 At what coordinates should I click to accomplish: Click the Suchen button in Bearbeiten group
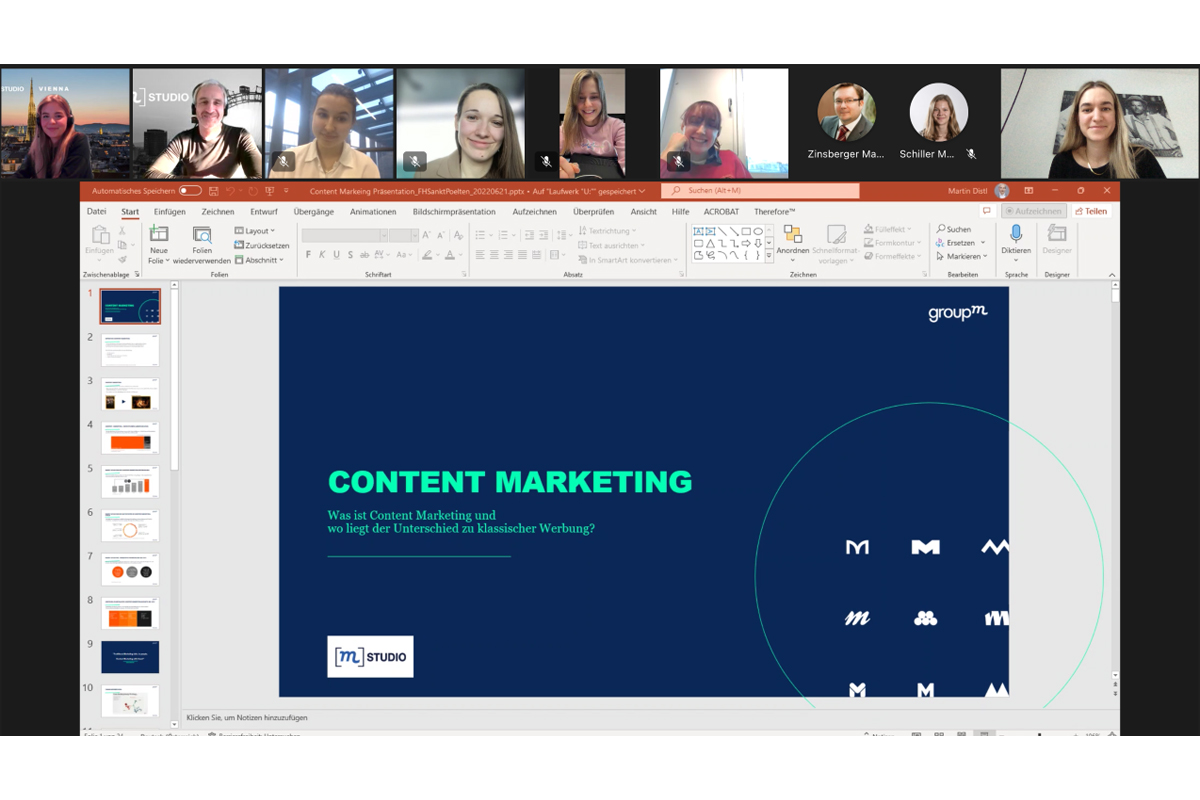(x=953, y=229)
